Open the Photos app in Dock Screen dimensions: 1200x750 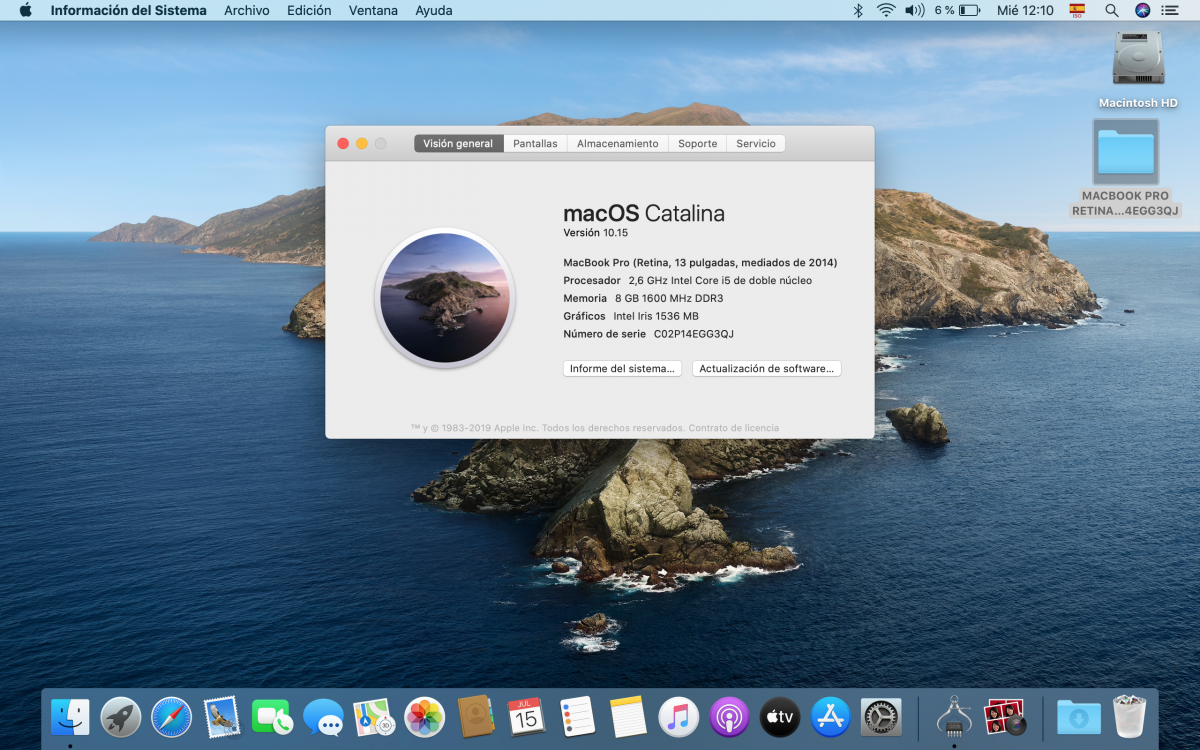pyautogui.click(x=424, y=717)
